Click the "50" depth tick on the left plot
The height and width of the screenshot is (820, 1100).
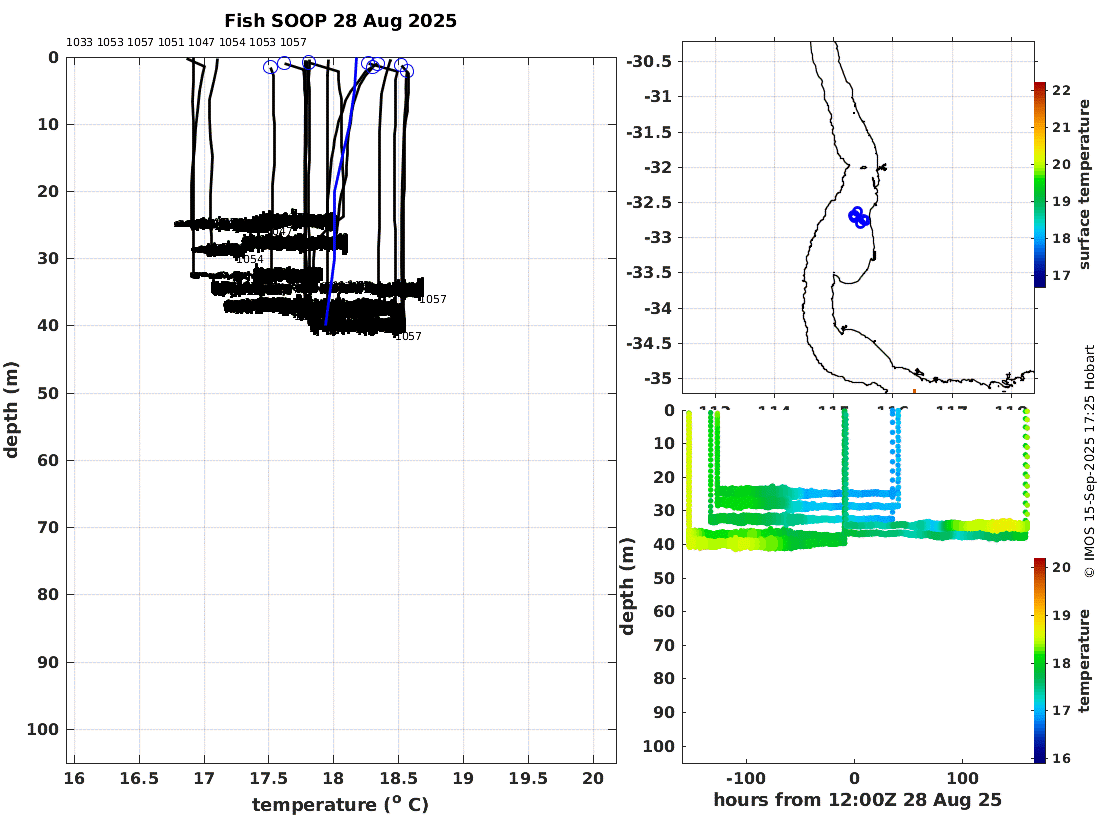point(48,394)
